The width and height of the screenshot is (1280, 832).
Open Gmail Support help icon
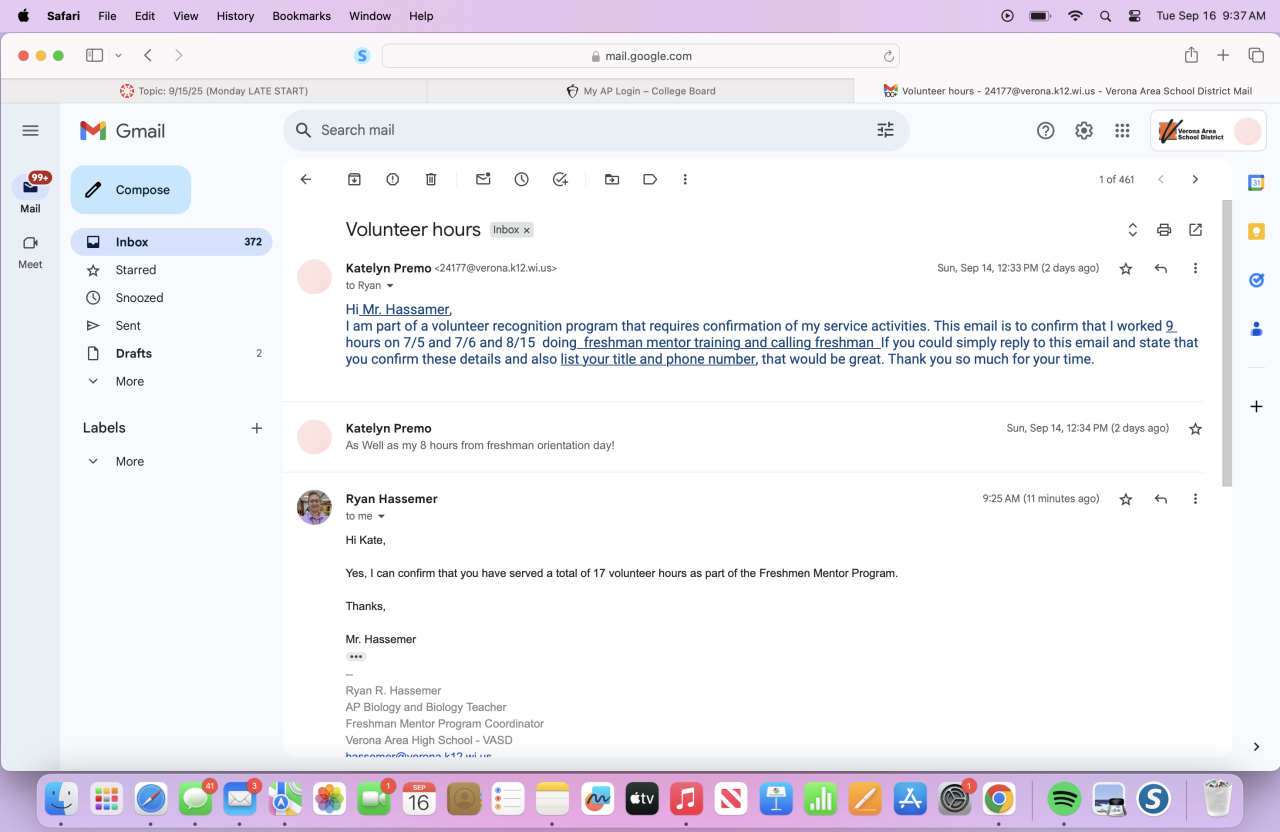tap(1046, 130)
